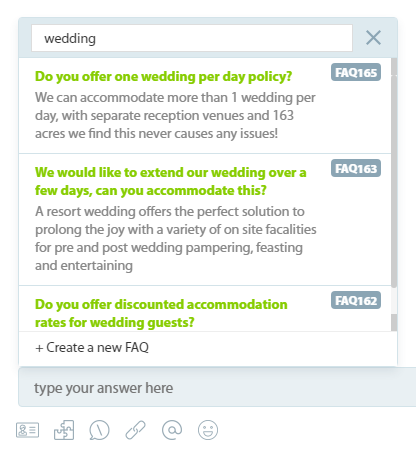Insert a link with chain icon
This screenshot has width=416, height=454.
click(x=135, y=430)
